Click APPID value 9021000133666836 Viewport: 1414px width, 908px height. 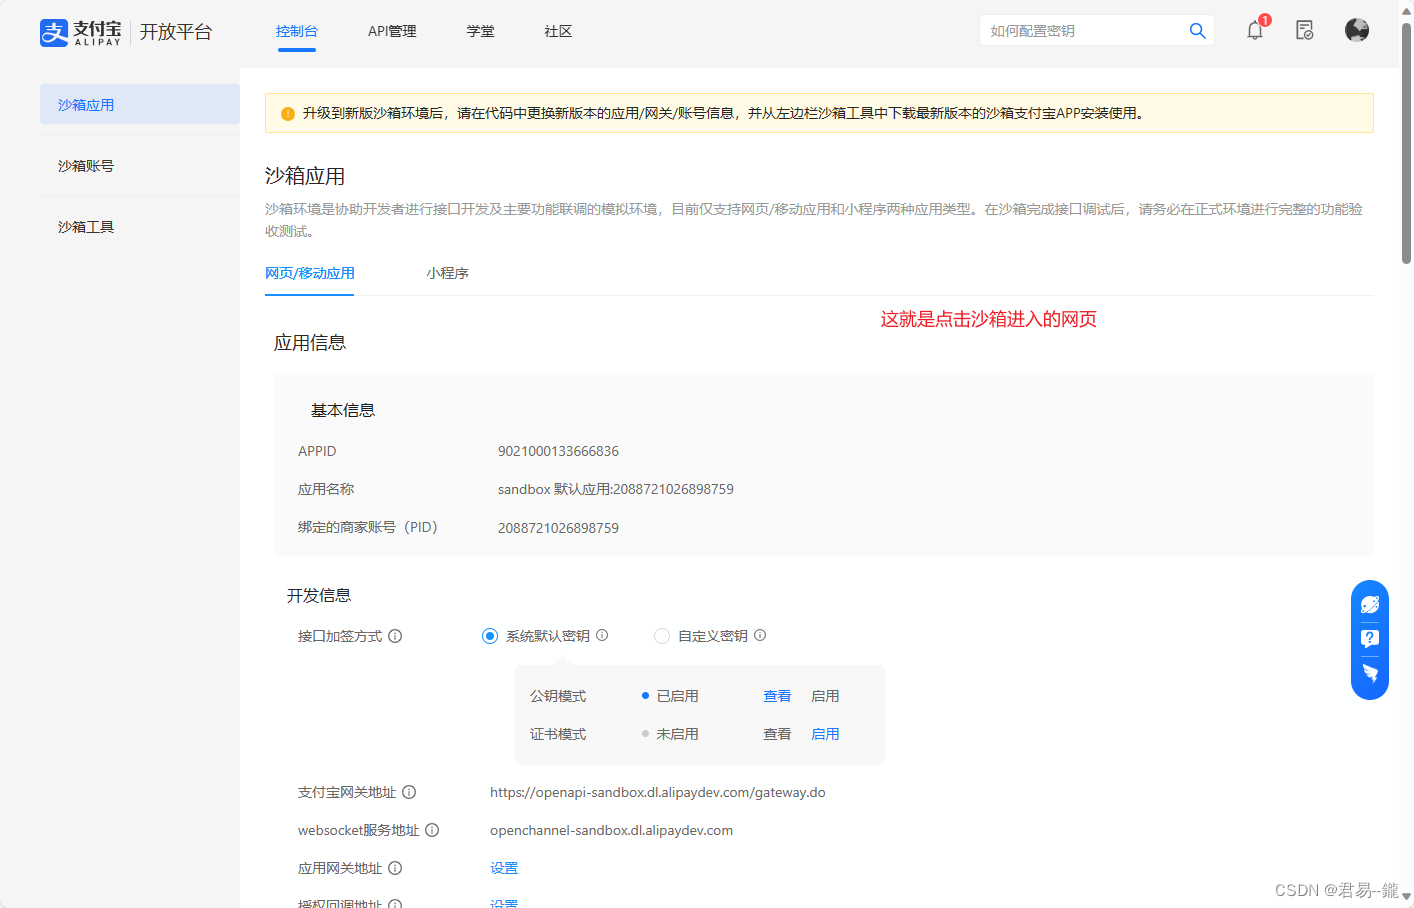pyautogui.click(x=558, y=451)
